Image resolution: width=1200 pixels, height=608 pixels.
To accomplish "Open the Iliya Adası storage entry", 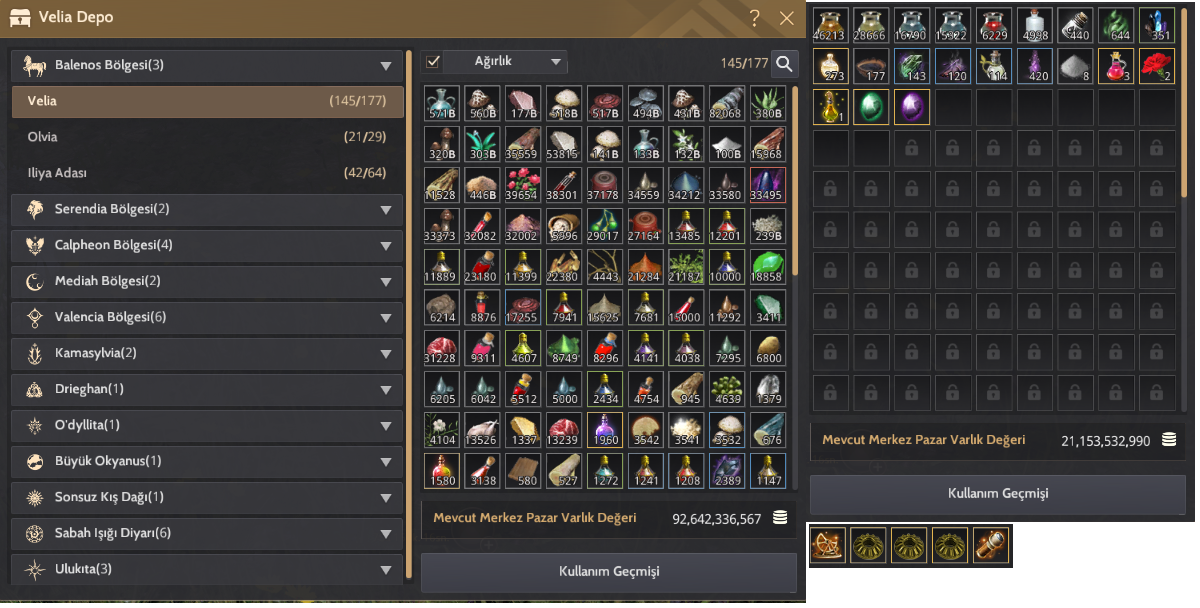I will [207, 173].
